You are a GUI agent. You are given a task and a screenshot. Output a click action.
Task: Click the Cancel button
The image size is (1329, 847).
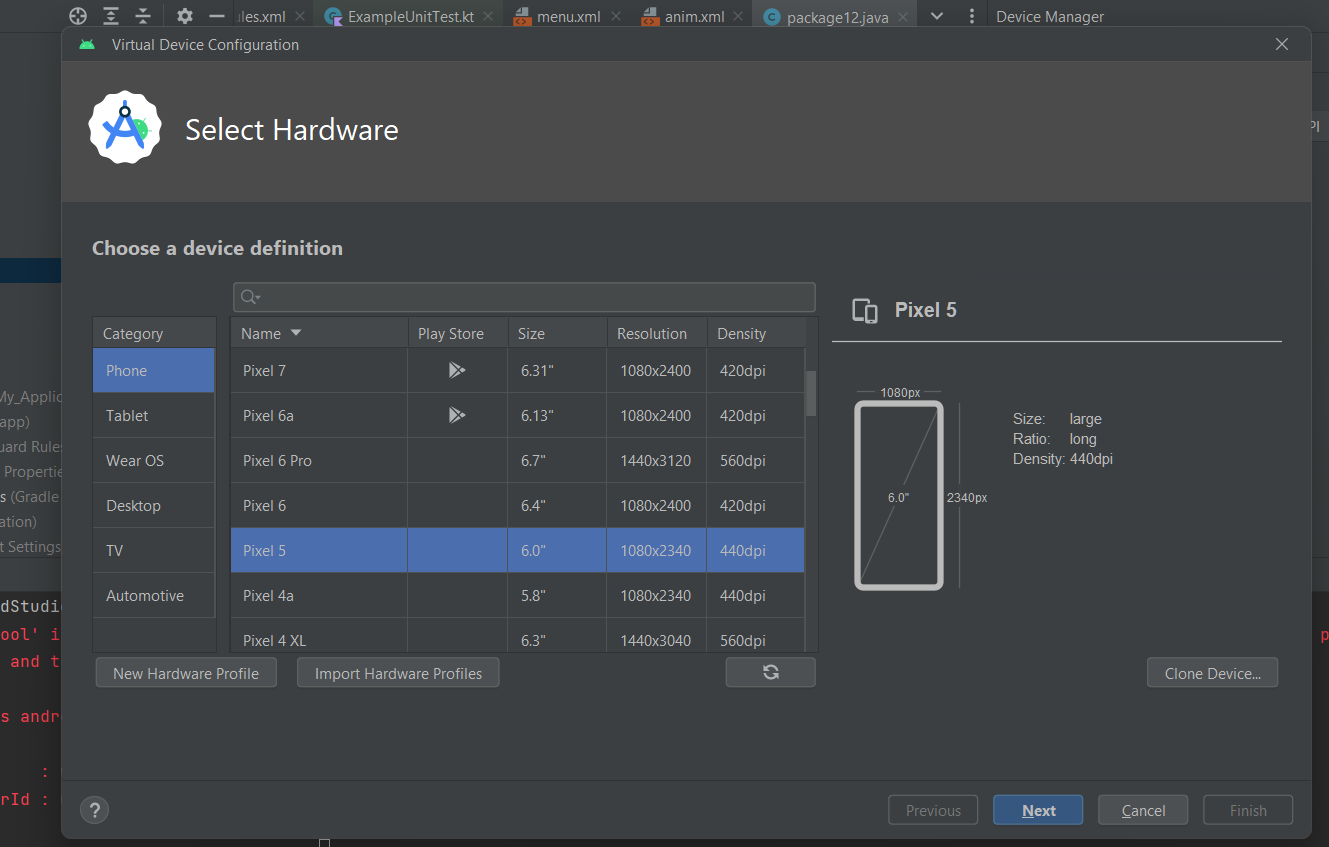click(1143, 810)
